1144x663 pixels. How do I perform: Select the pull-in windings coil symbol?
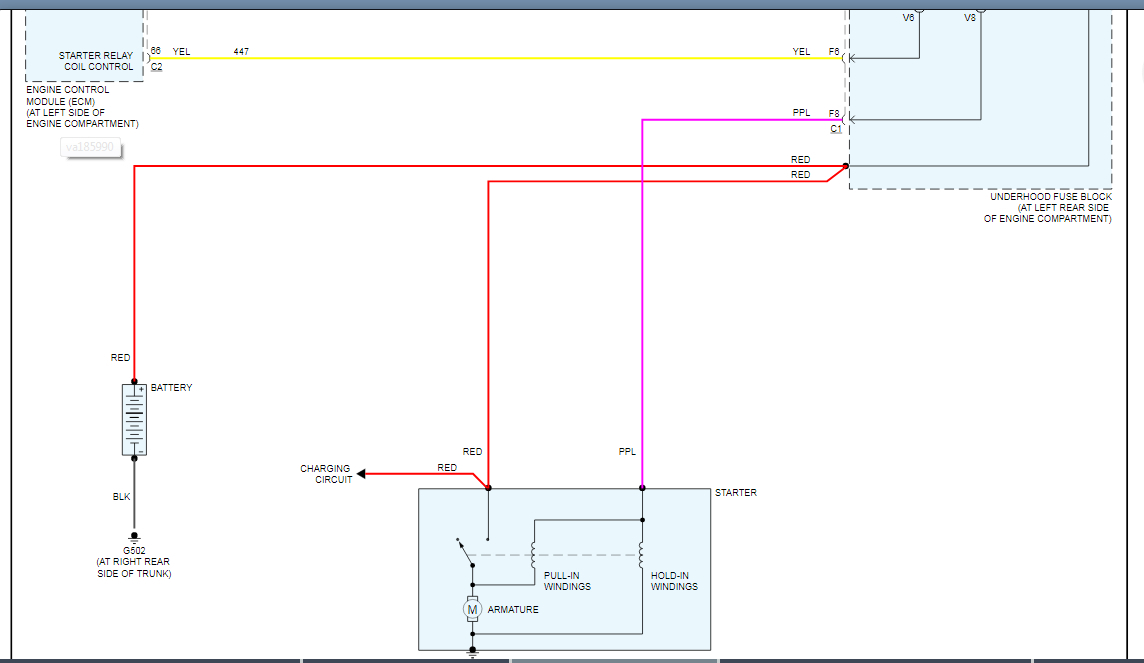534,553
